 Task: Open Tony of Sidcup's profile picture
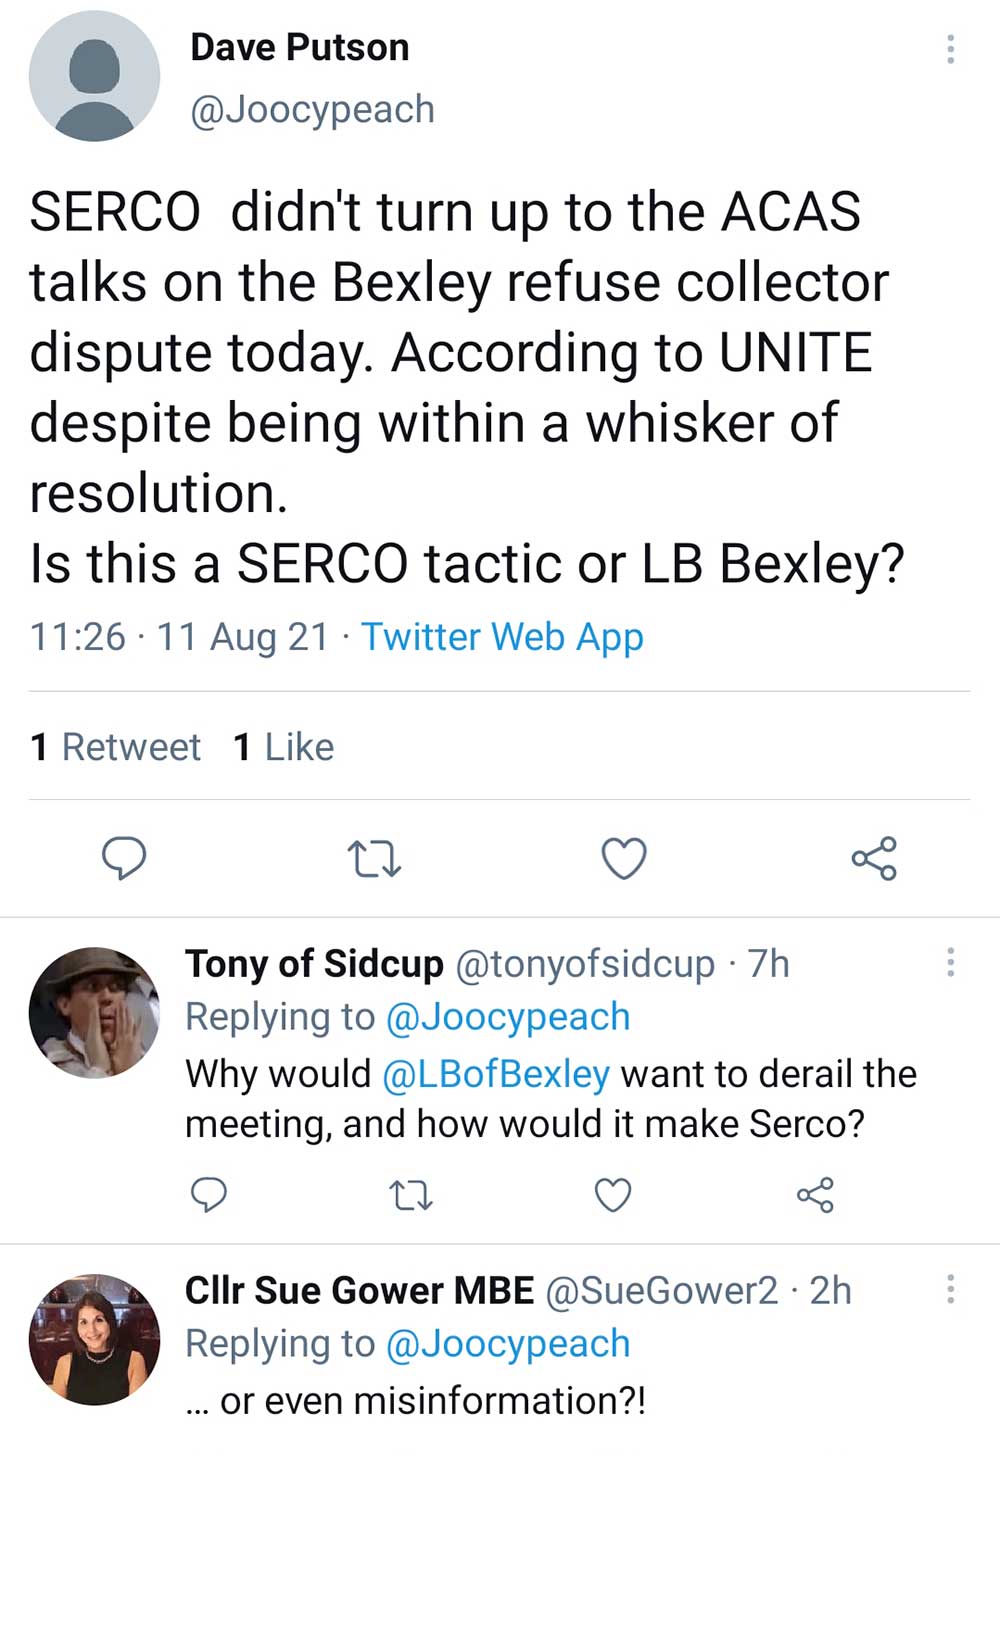(x=94, y=1012)
